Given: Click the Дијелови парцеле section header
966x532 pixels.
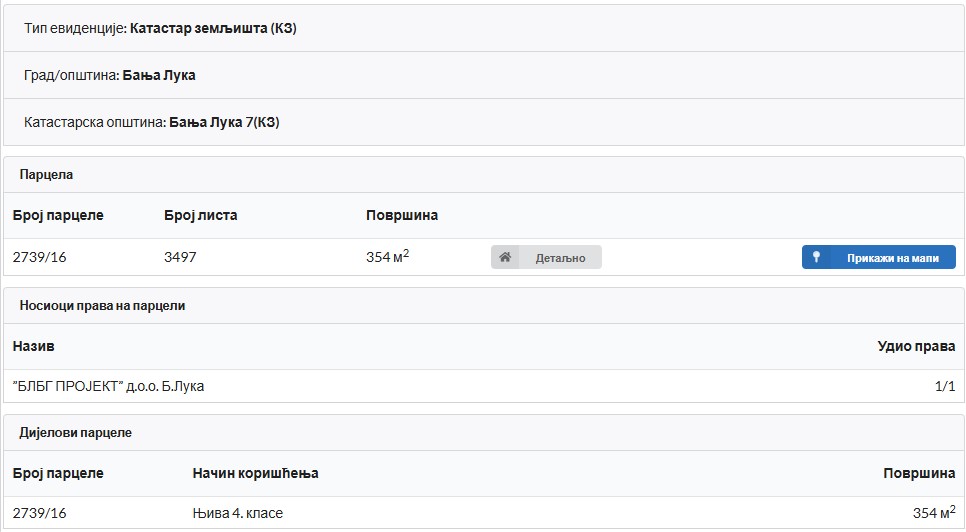Looking at the screenshot, I should point(75,433).
